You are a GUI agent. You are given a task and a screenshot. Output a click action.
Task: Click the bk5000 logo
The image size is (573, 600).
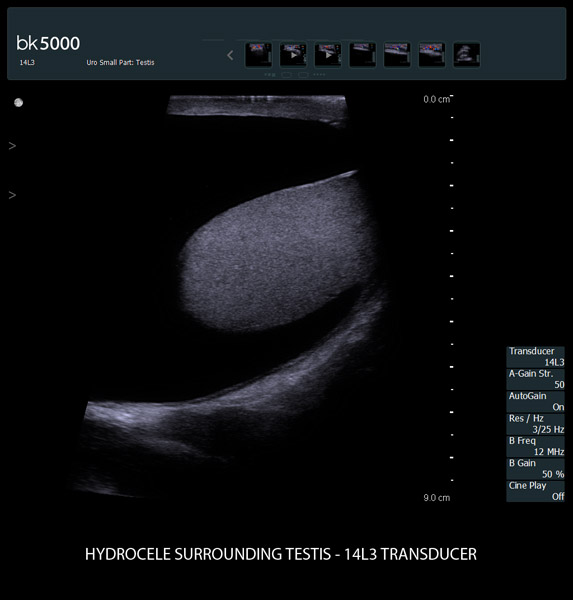(x=48, y=43)
